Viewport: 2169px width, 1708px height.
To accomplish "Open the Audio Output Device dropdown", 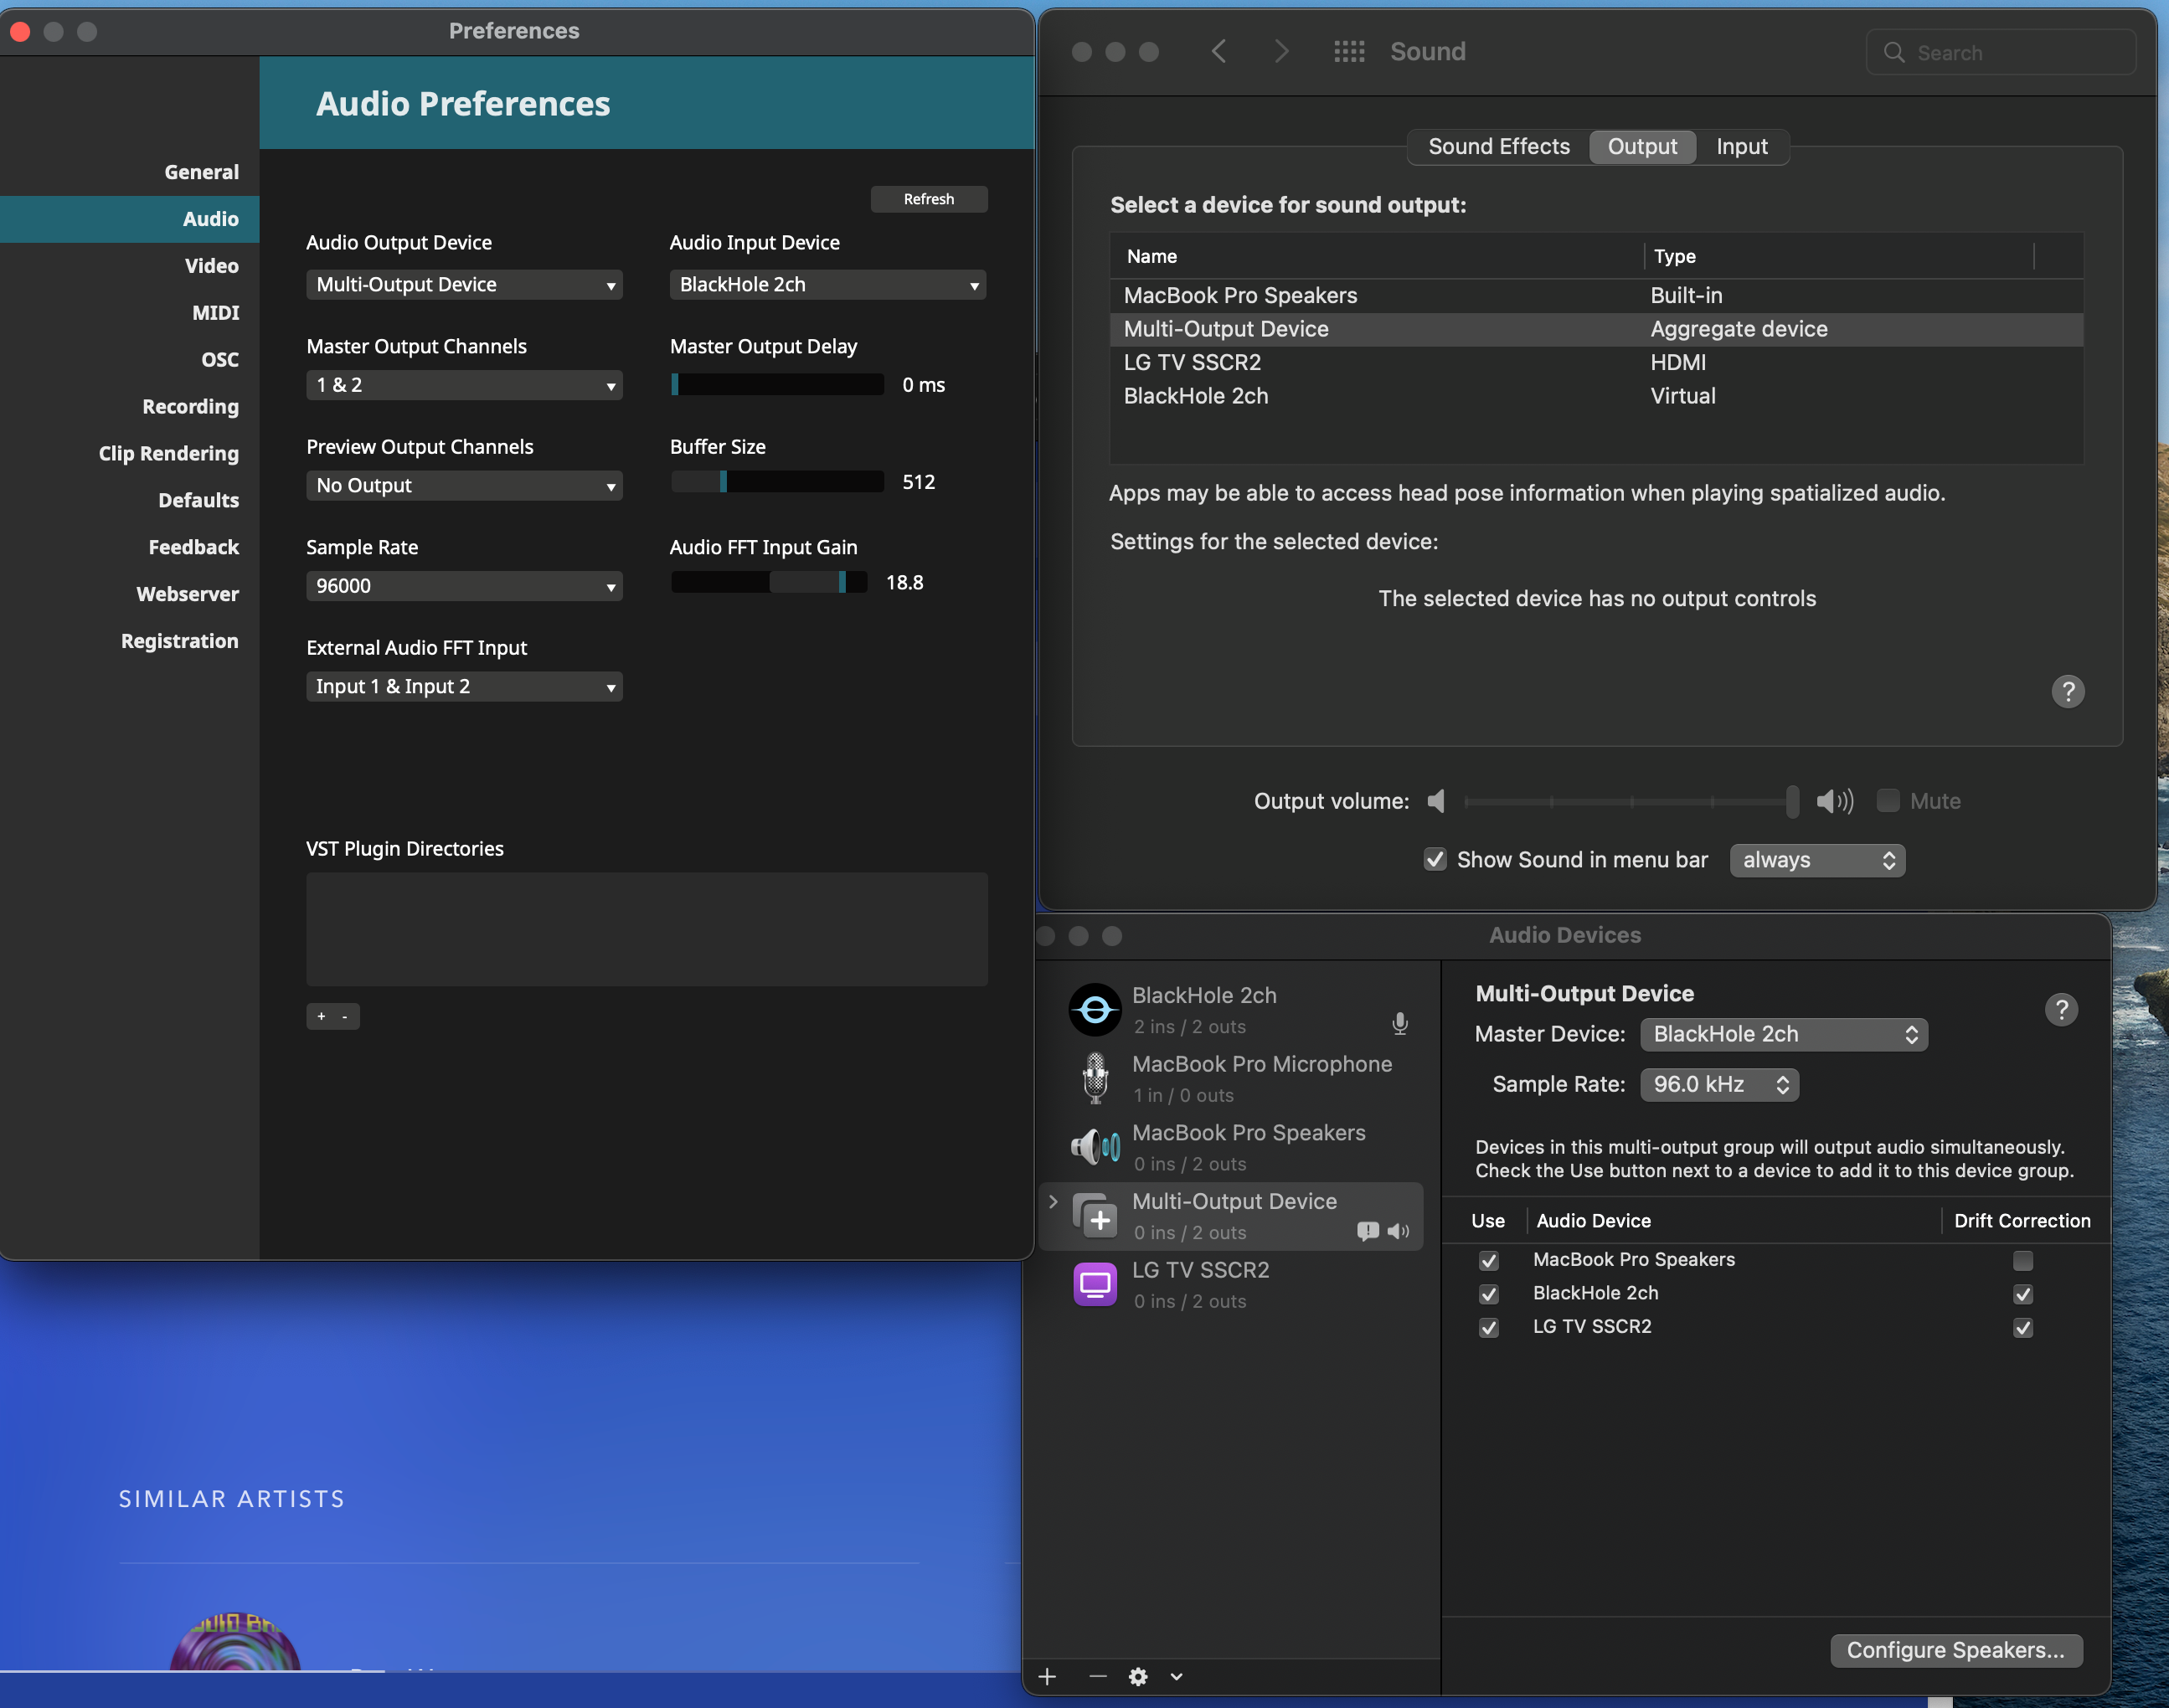I will point(464,285).
